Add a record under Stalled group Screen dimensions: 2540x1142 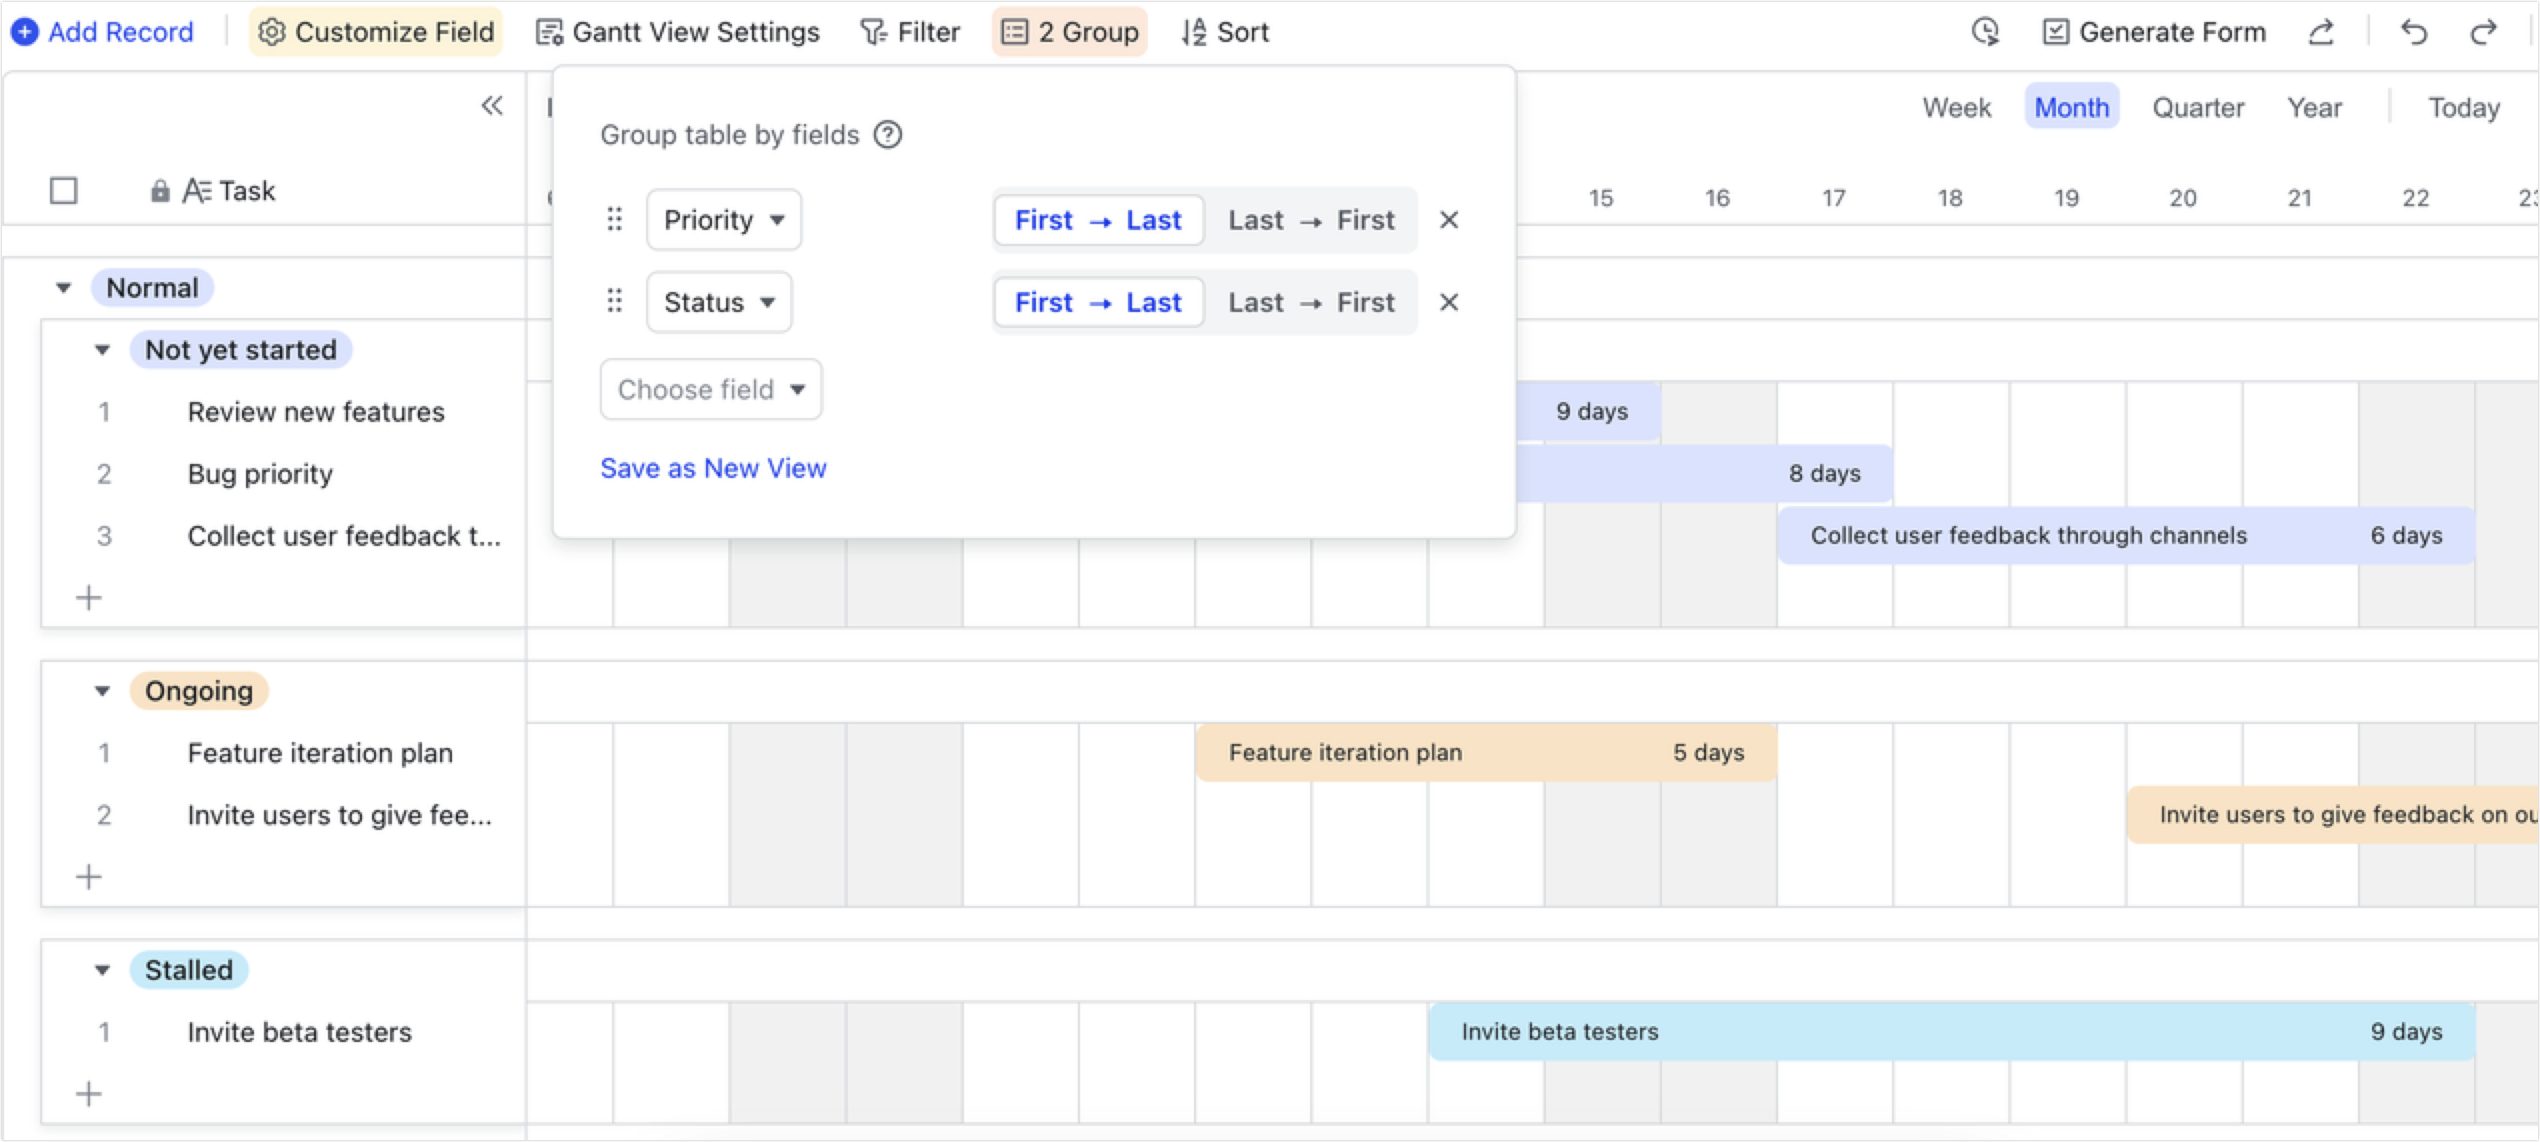tap(89, 1094)
